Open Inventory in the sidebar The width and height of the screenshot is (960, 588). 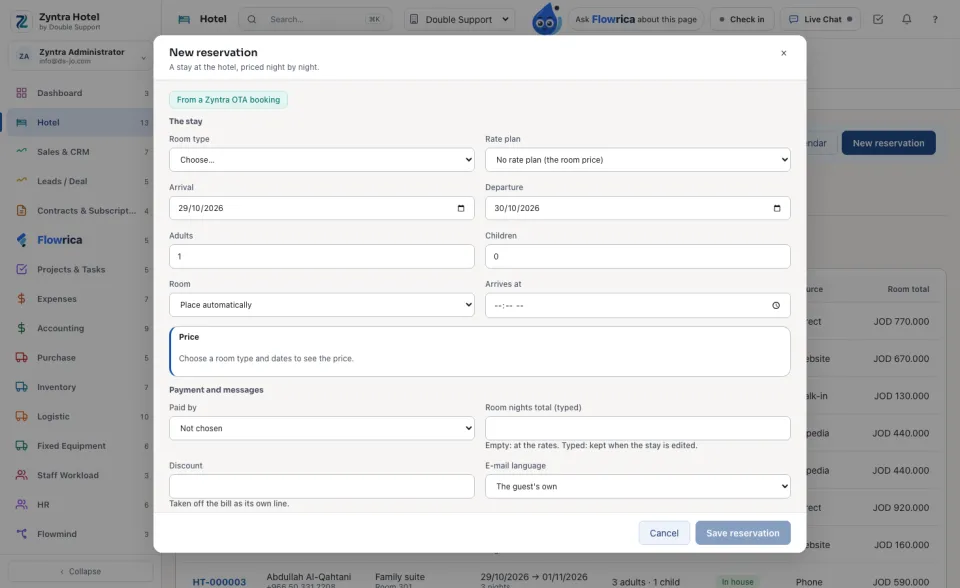(x=81, y=386)
